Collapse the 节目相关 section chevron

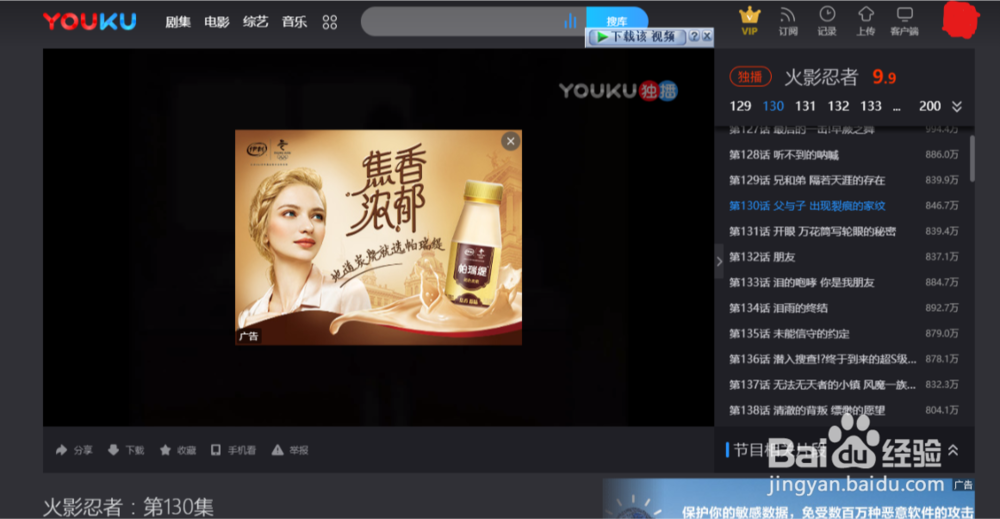pyautogui.click(x=953, y=450)
